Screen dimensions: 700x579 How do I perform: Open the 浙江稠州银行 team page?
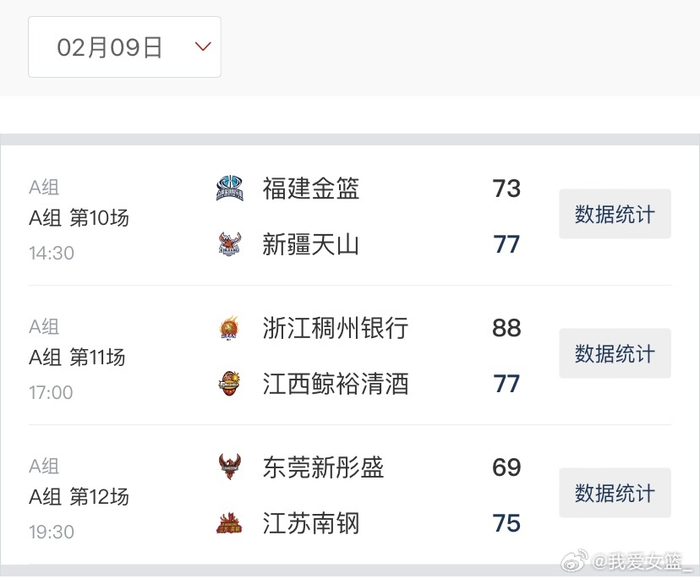[335, 328]
